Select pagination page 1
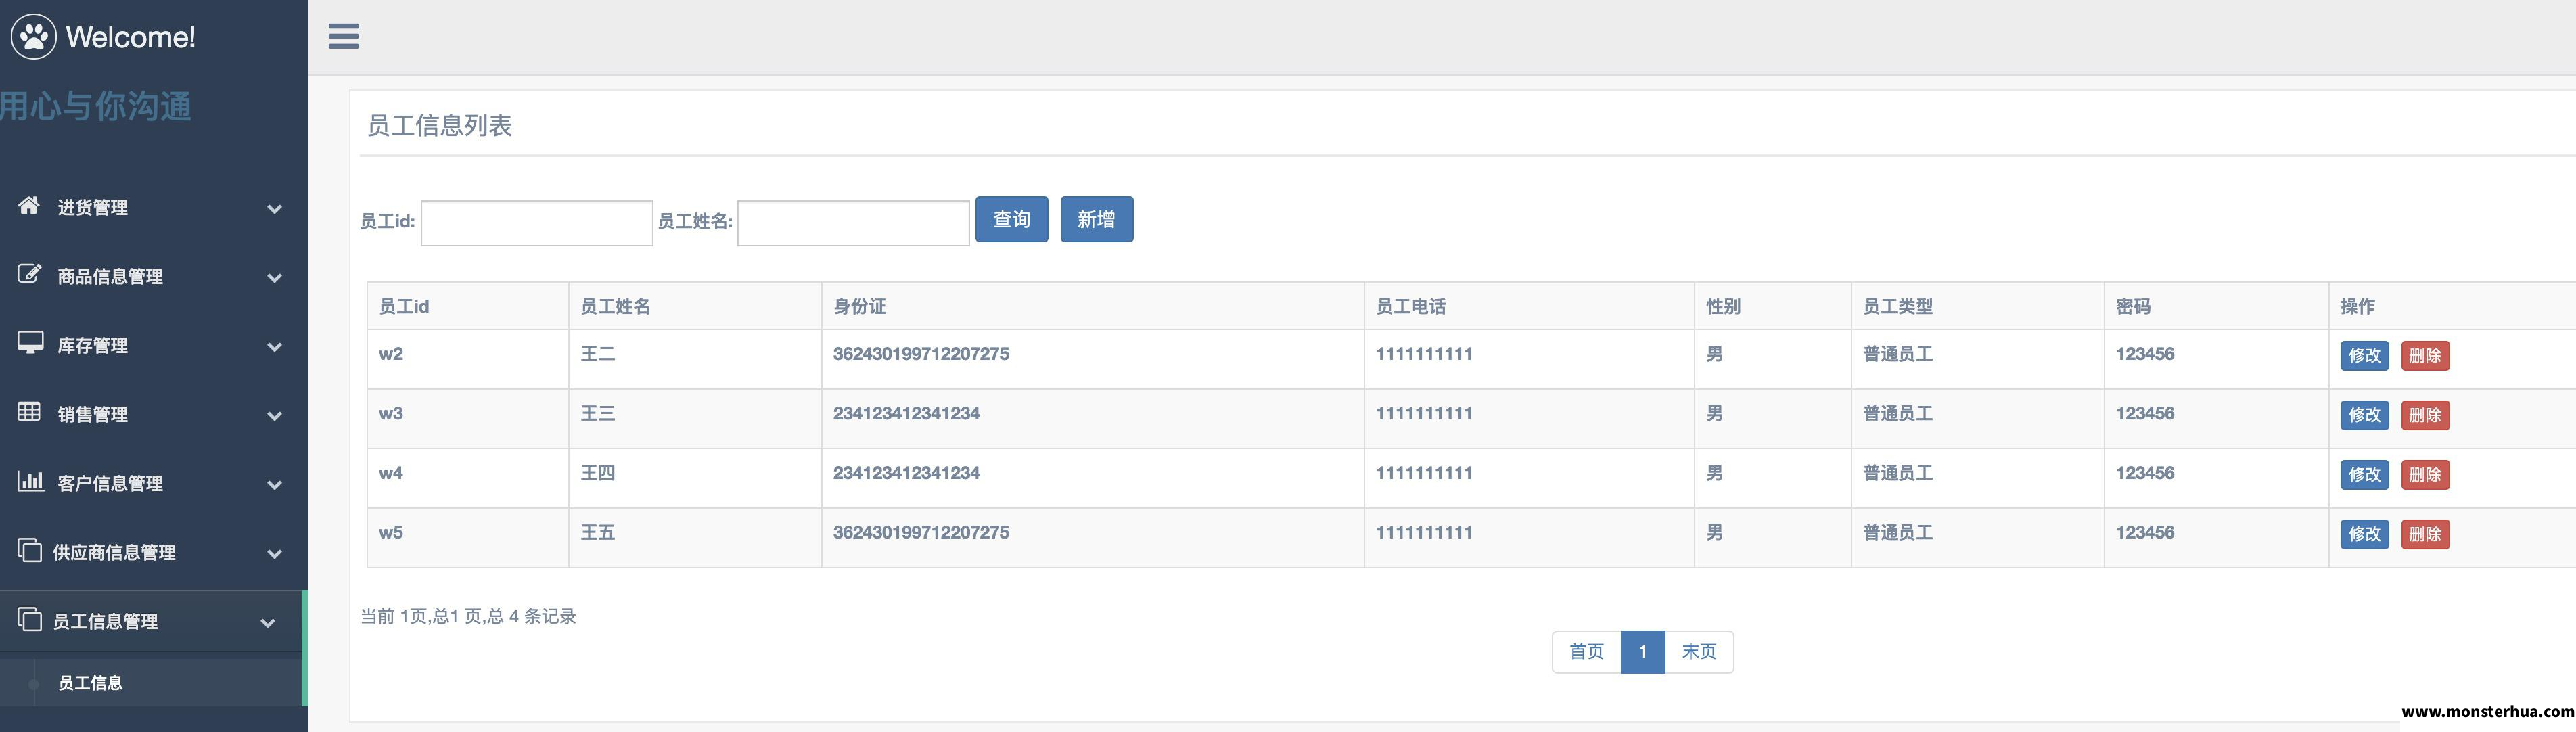 1642,652
